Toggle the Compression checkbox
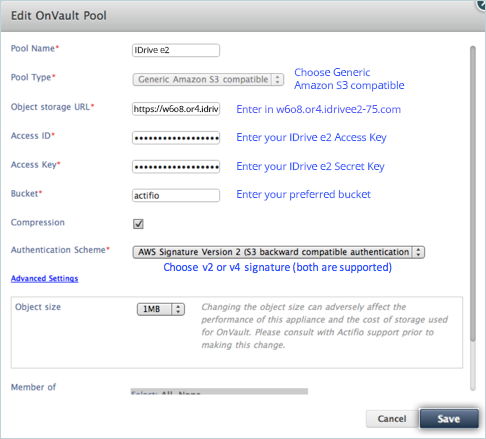Image resolution: width=486 pixels, height=439 pixels. click(138, 224)
